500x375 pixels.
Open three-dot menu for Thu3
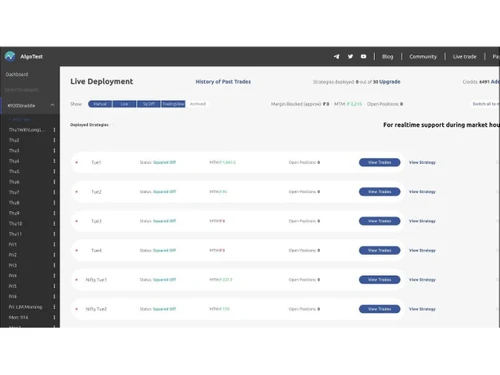tap(54, 151)
